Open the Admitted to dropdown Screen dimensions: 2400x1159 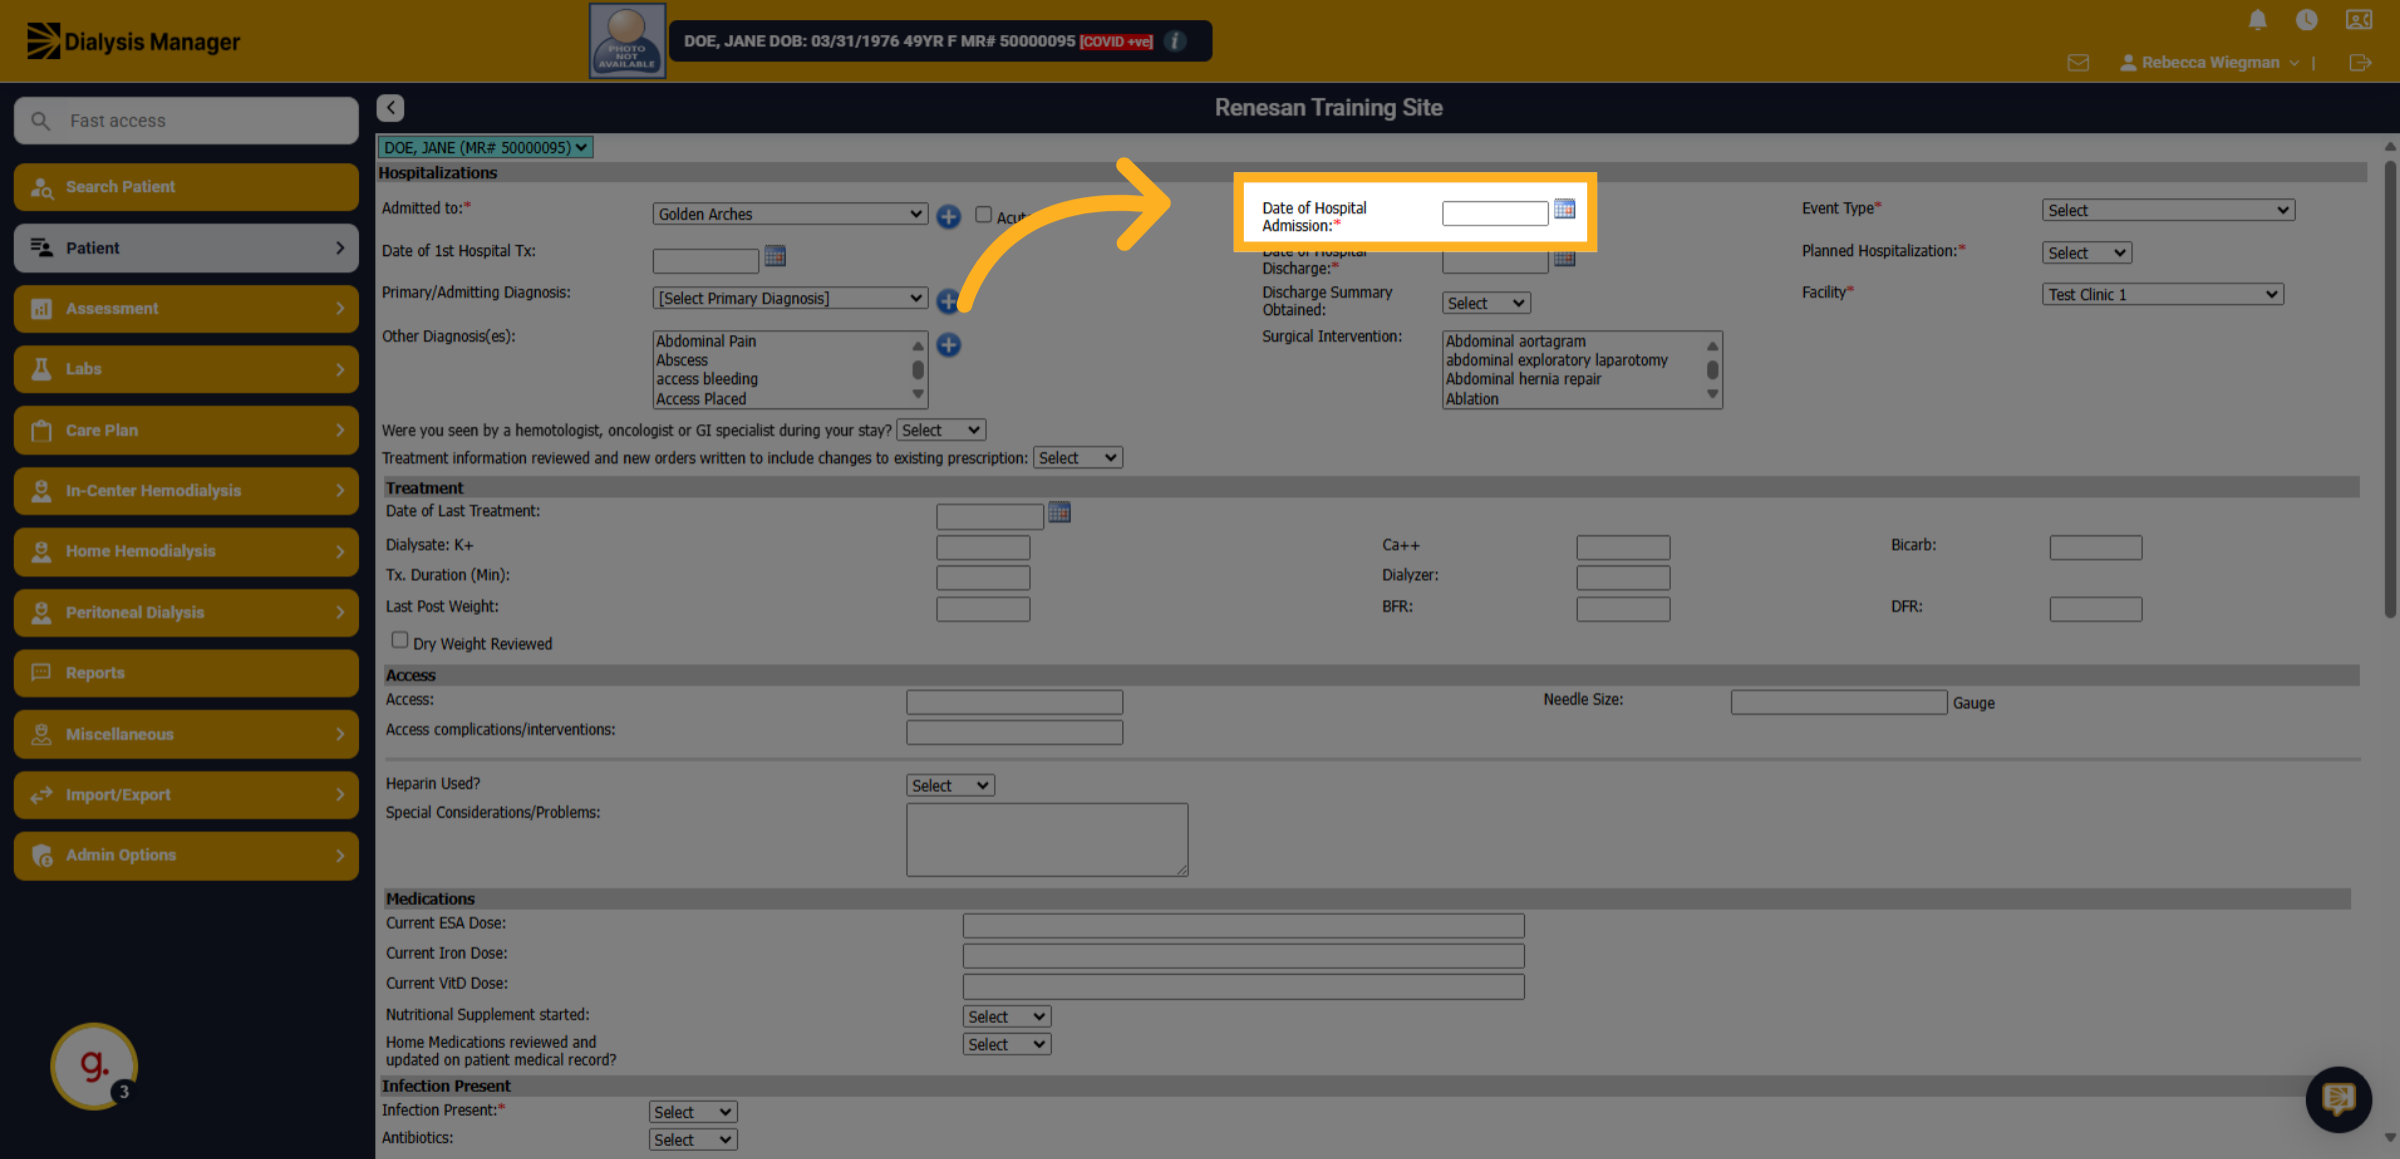pyautogui.click(x=789, y=214)
